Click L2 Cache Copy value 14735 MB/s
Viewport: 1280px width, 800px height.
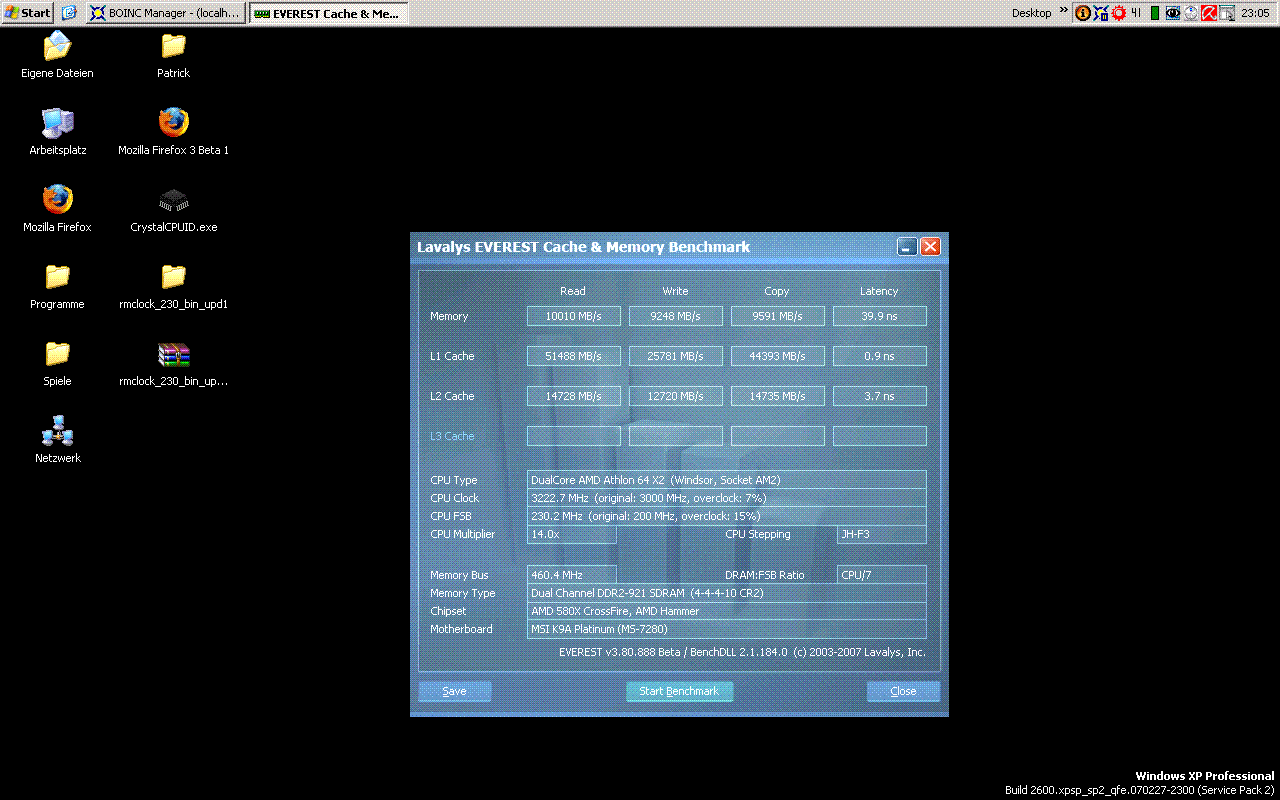click(777, 396)
